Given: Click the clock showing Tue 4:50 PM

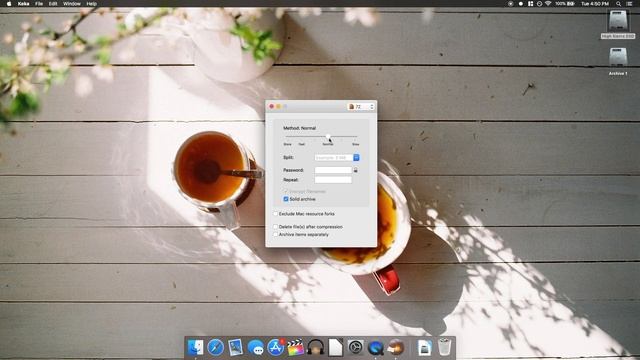Looking at the screenshot, I should (x=595, y=4).
